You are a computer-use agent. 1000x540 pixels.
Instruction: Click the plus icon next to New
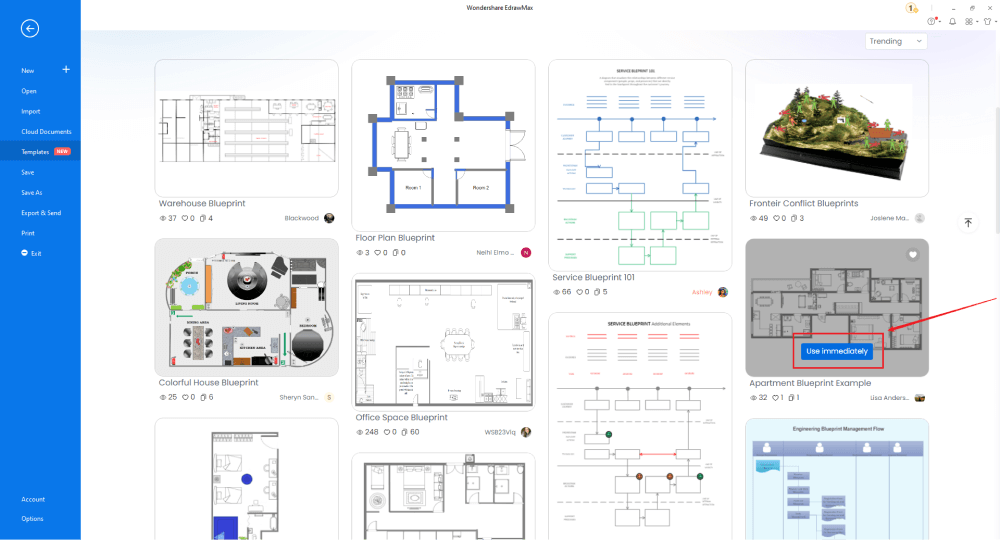pyautogui.click(x=66, y=69)
